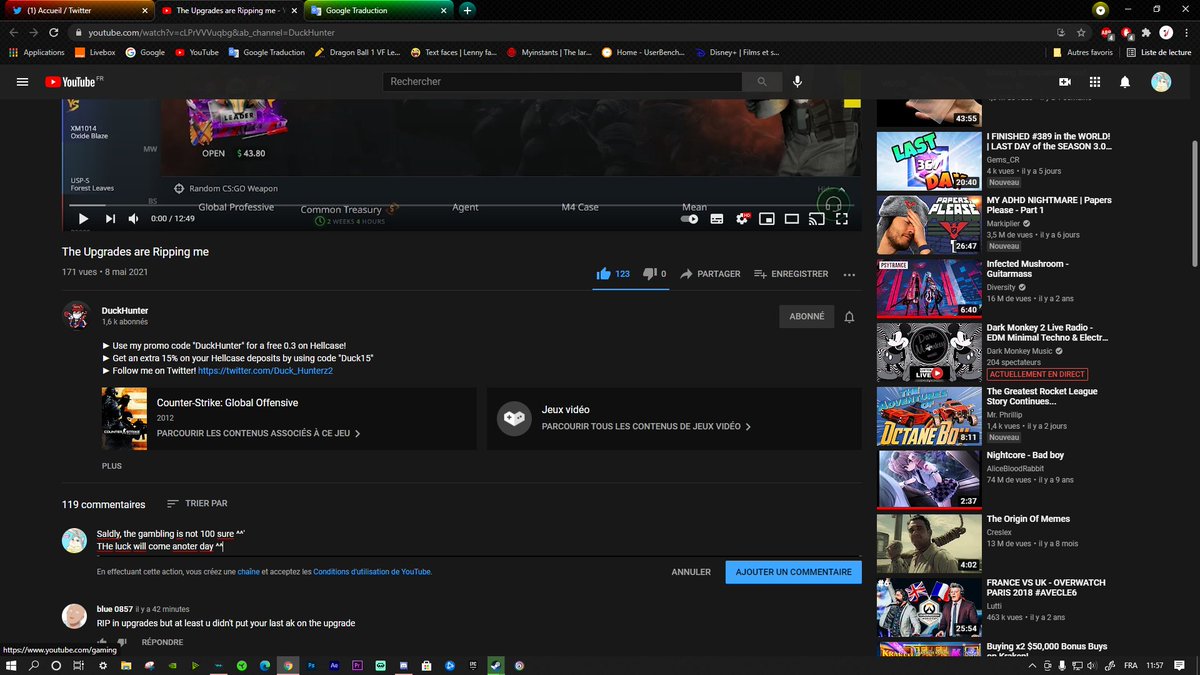Cast the video to a TV
The width and height of the screenshot is (1200, 675).
(x=817, y=218)
